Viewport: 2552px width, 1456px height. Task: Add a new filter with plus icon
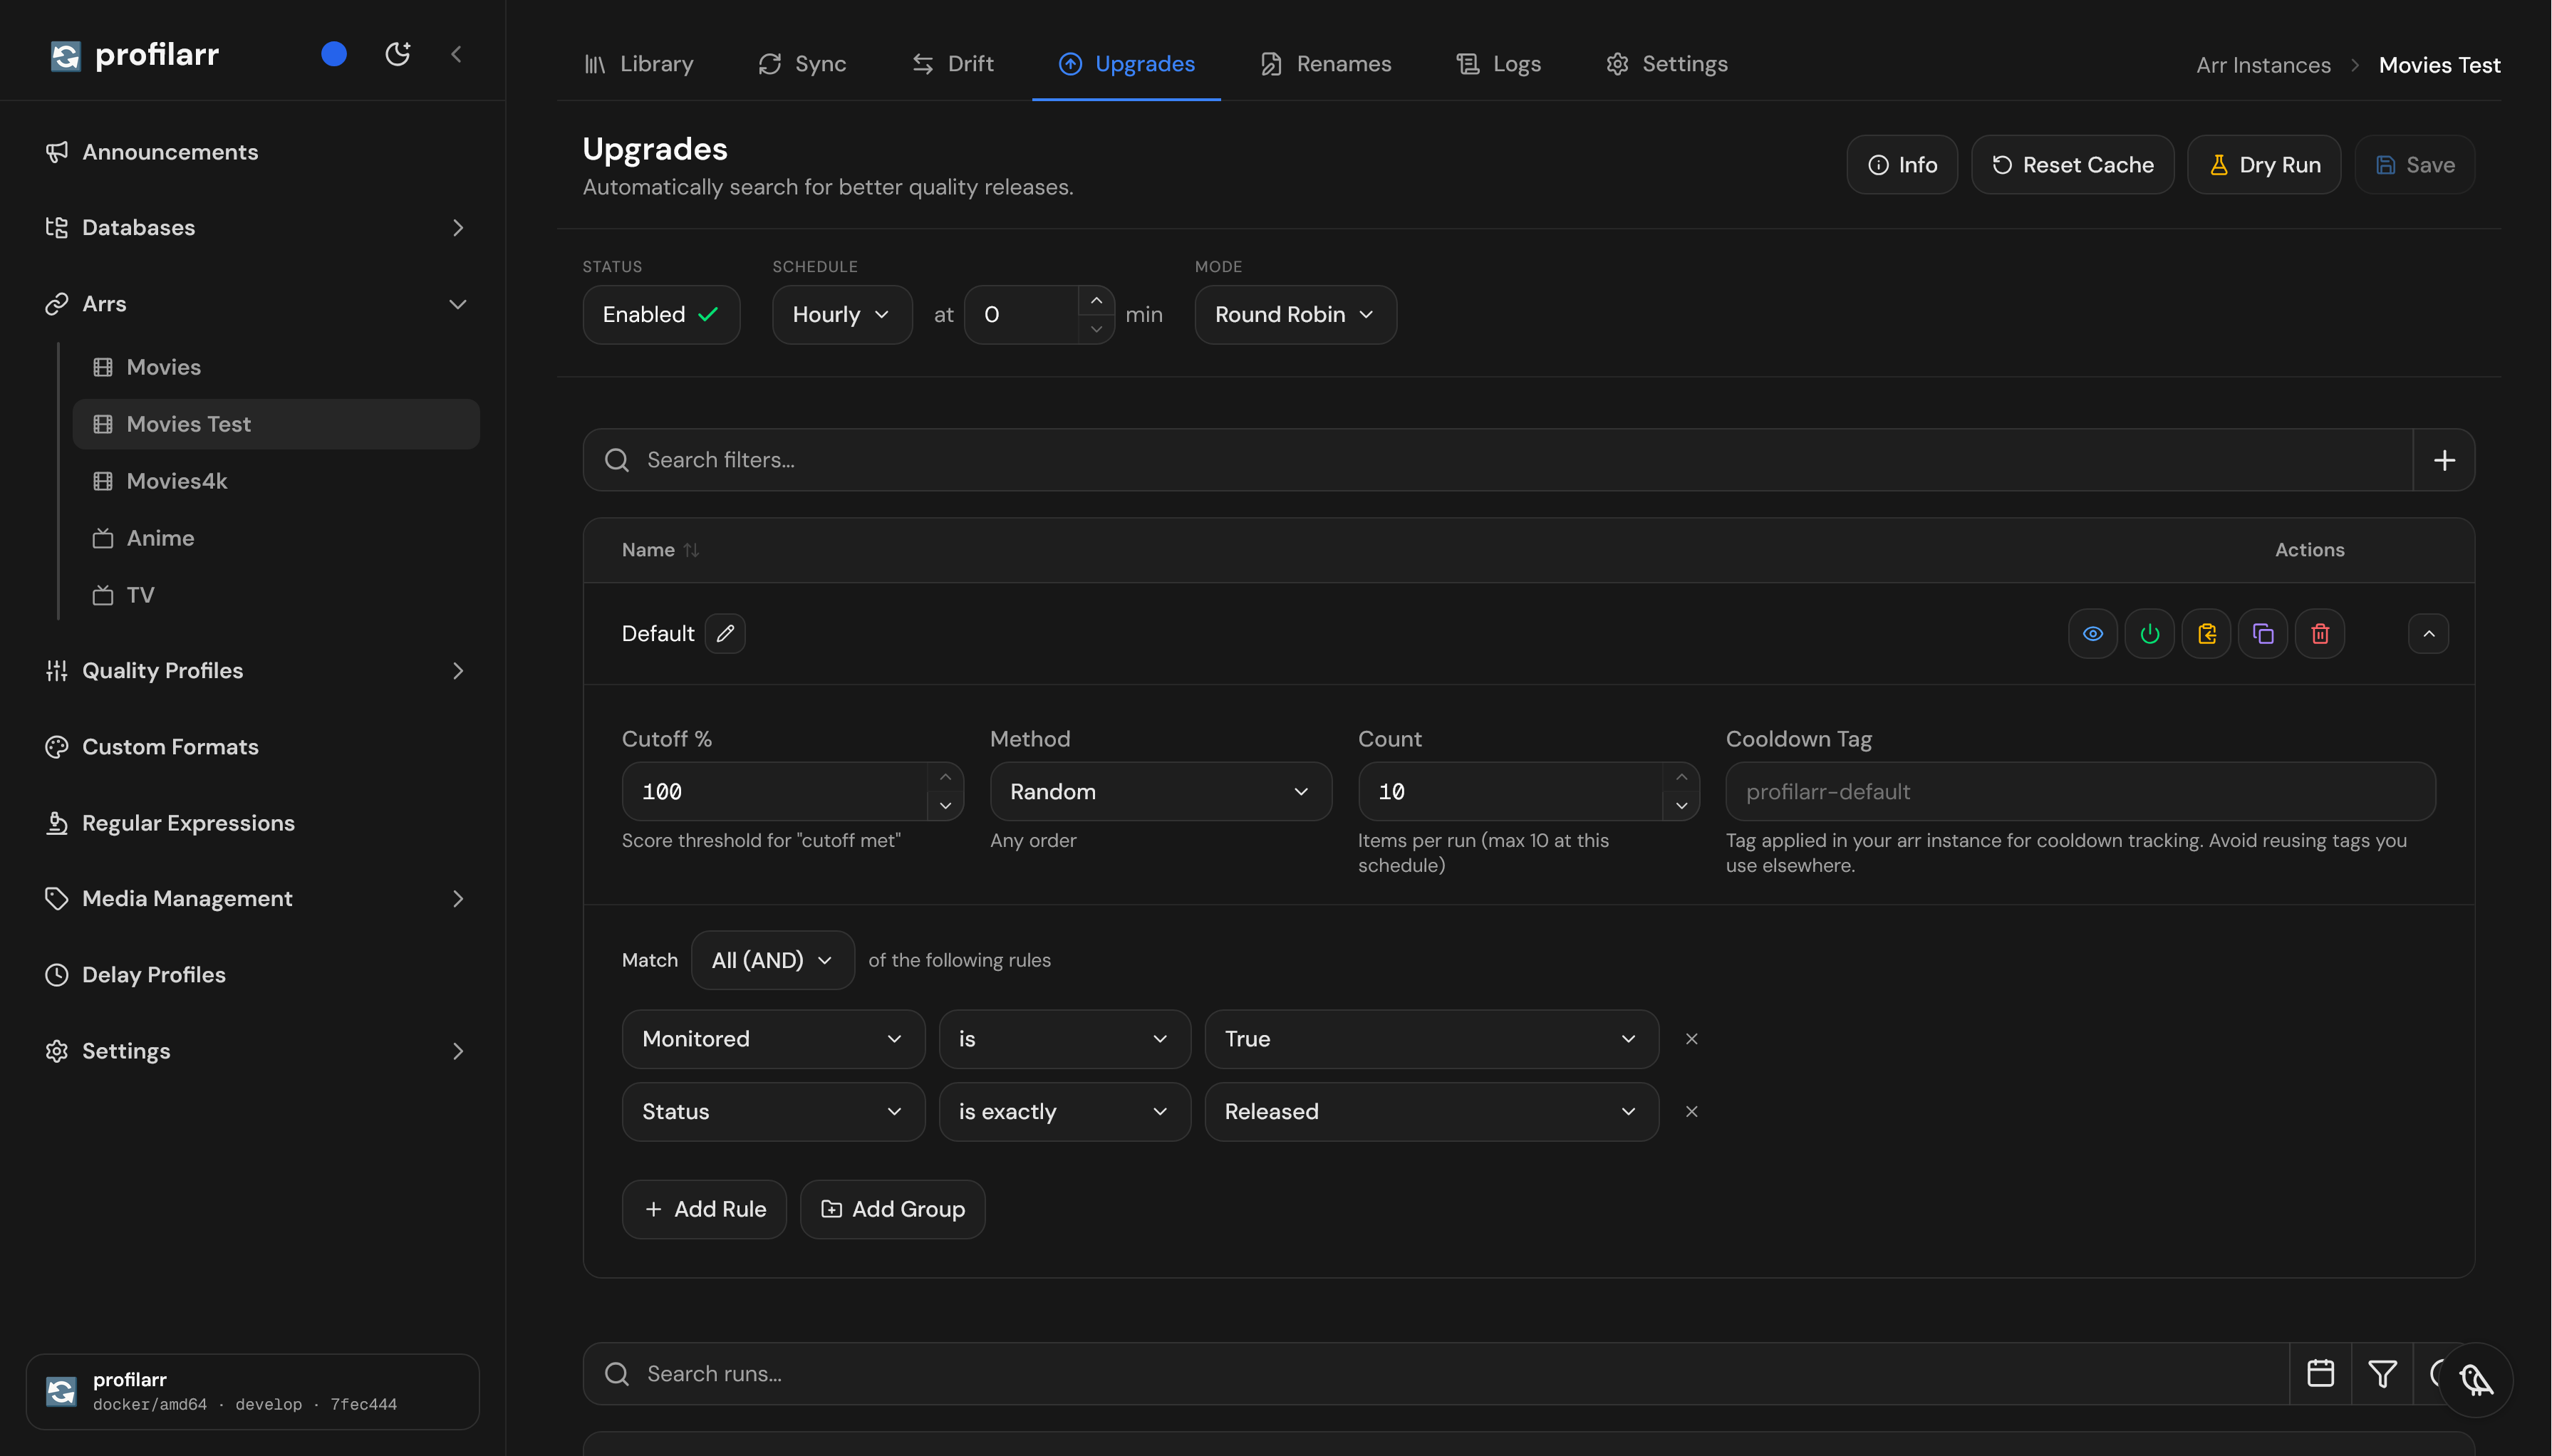coord(2444,460)
